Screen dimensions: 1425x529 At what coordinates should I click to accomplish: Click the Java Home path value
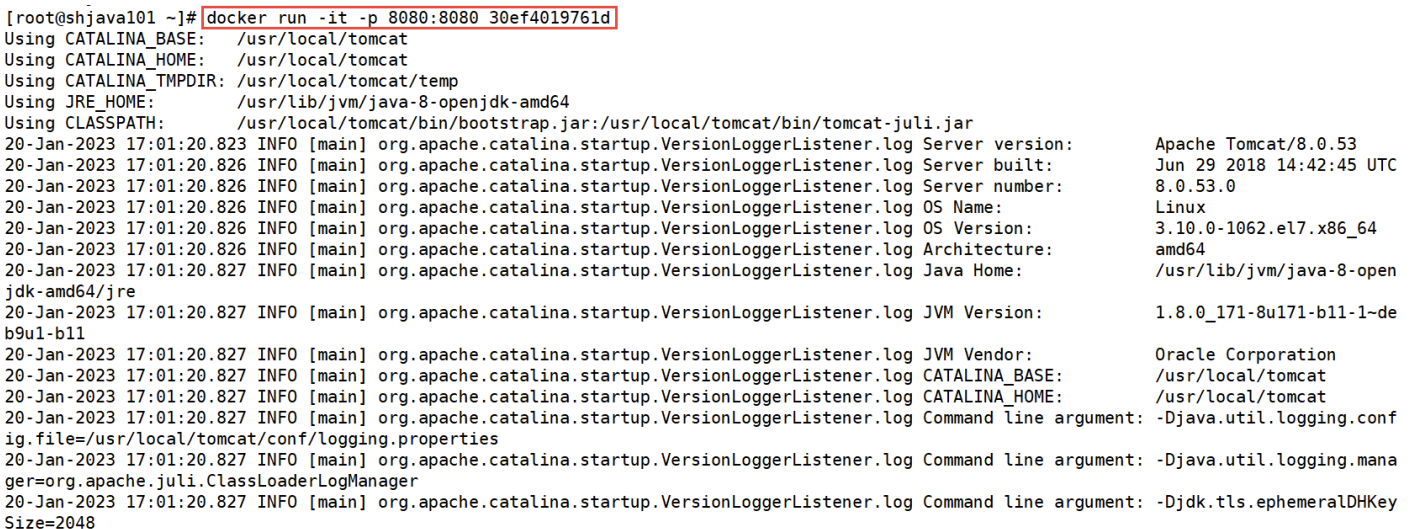(x=1275, y=270)
